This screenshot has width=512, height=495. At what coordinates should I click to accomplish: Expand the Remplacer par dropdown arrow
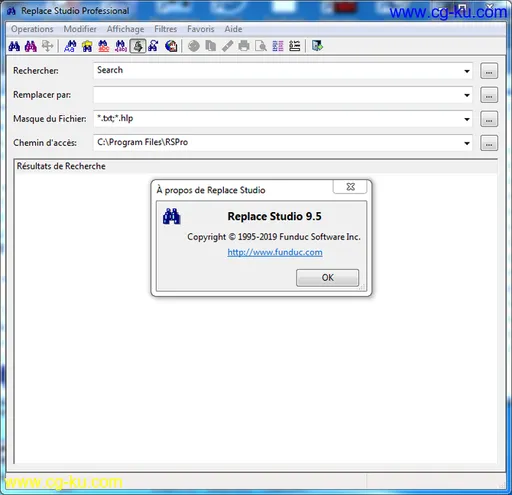pyautogui.click(x=467, y=95)
